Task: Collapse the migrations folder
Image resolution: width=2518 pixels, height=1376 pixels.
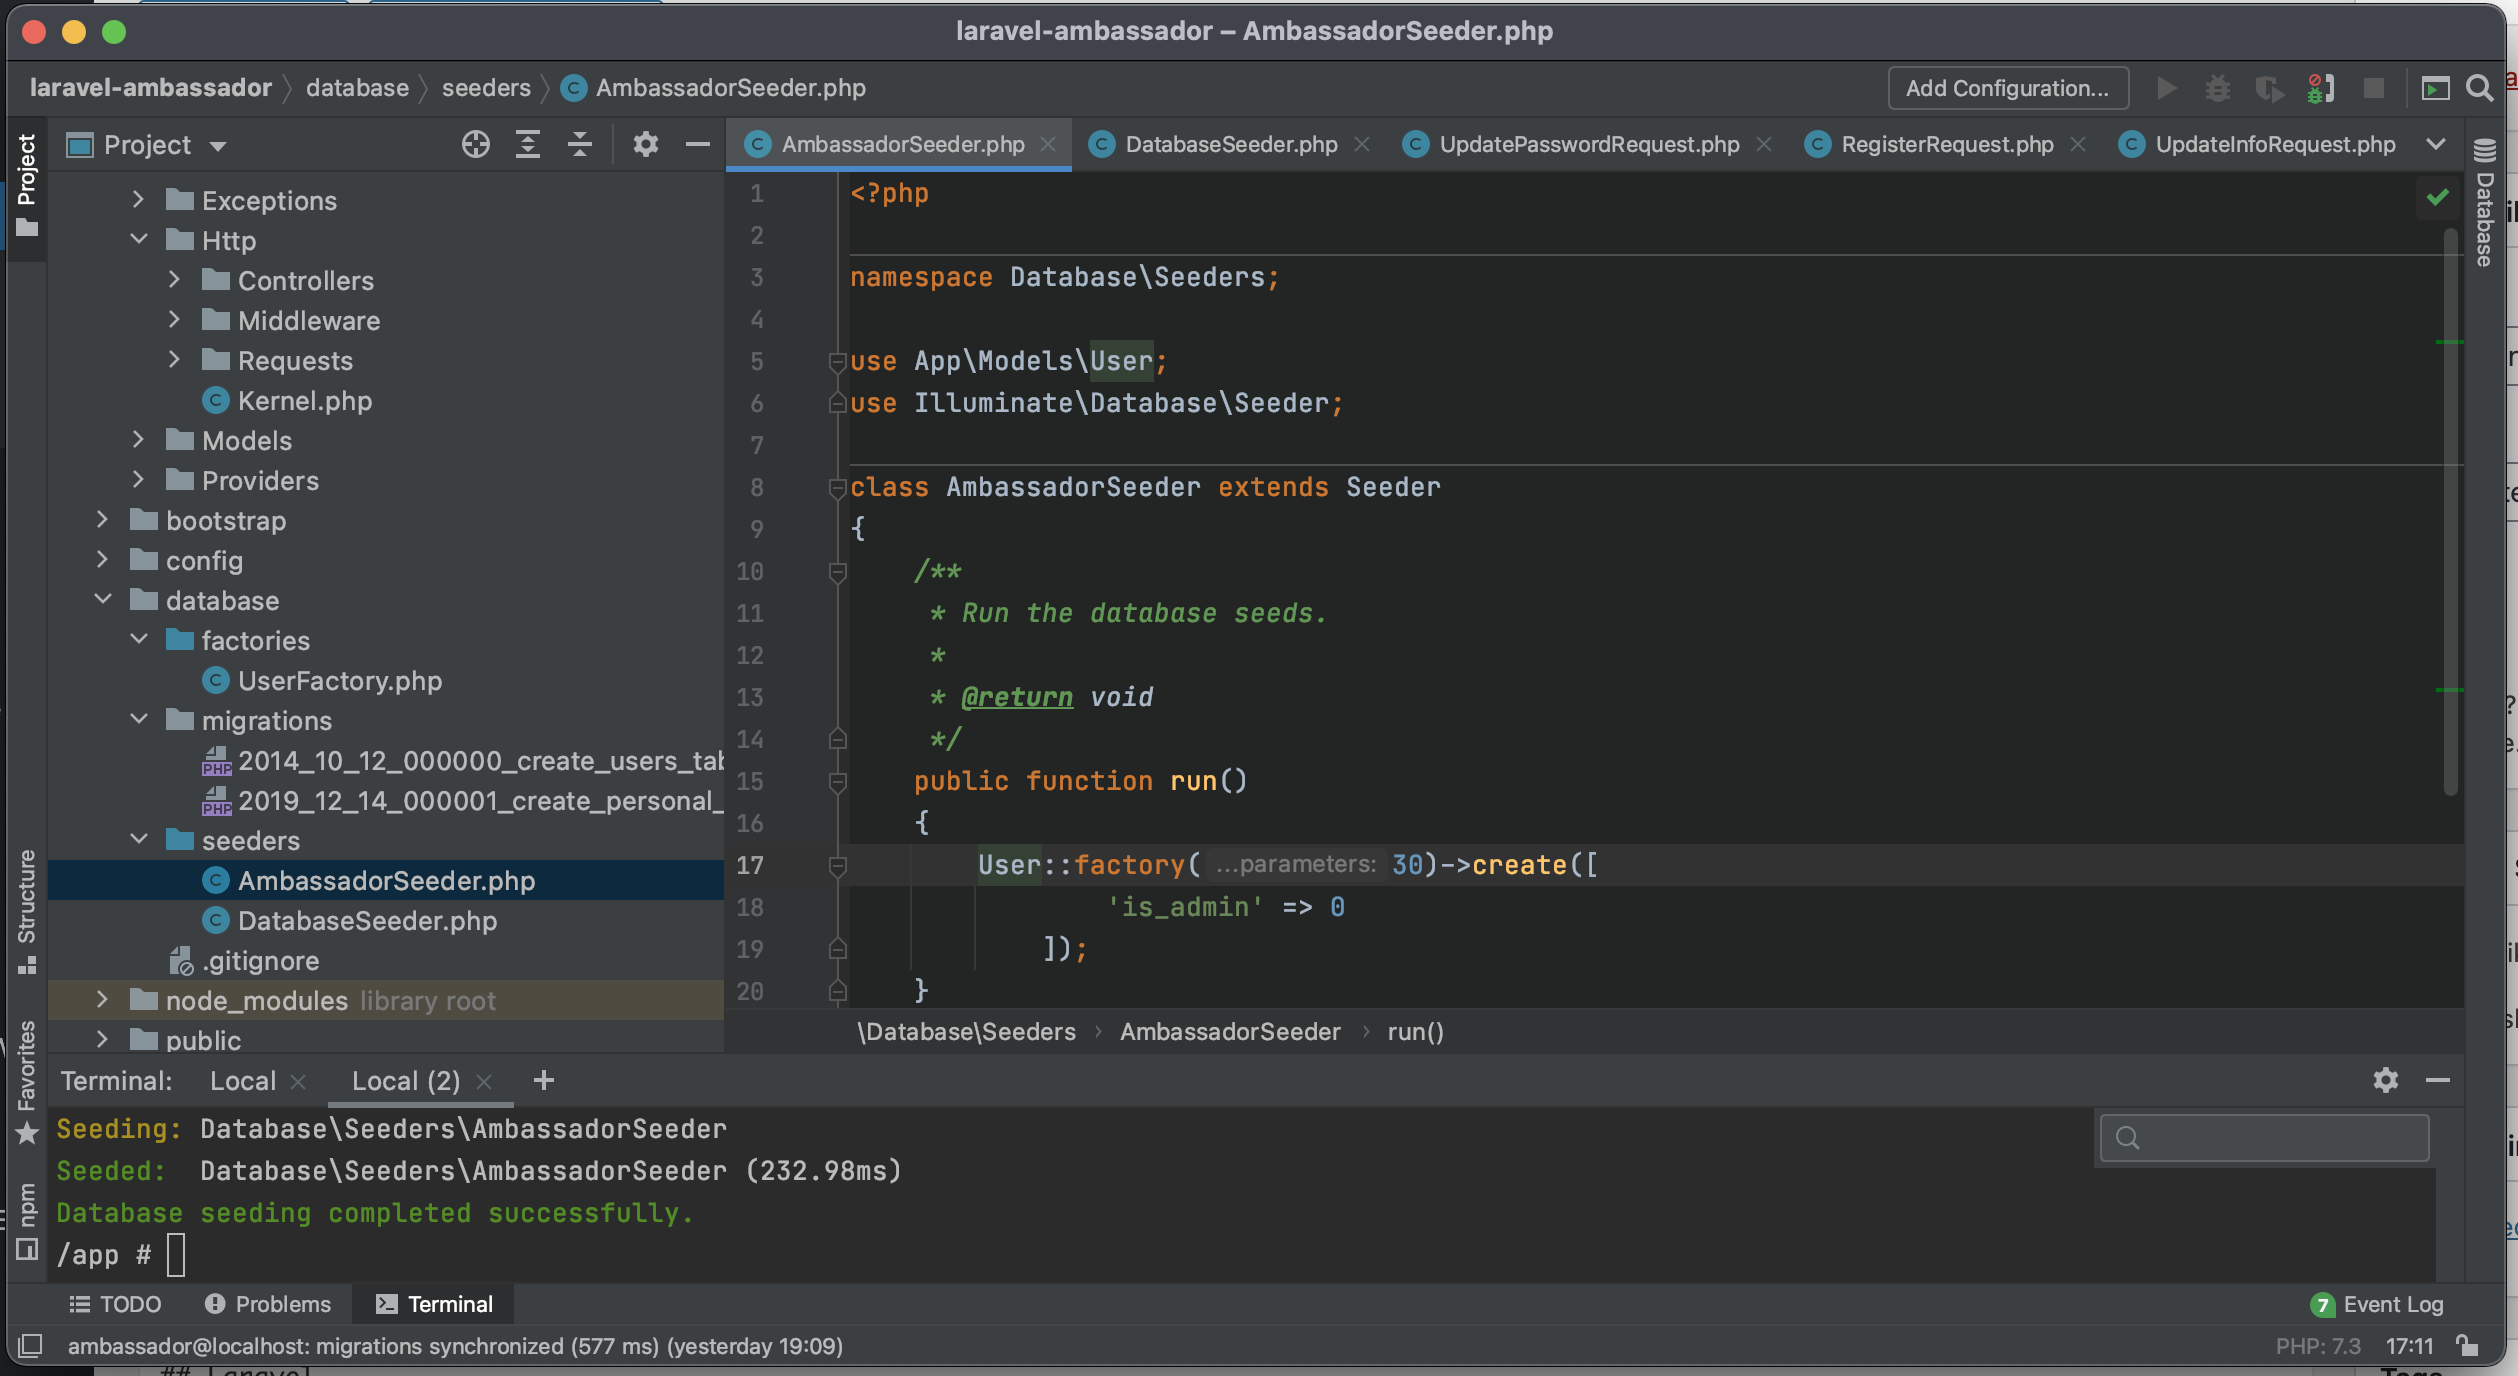Action: point(139,720)
